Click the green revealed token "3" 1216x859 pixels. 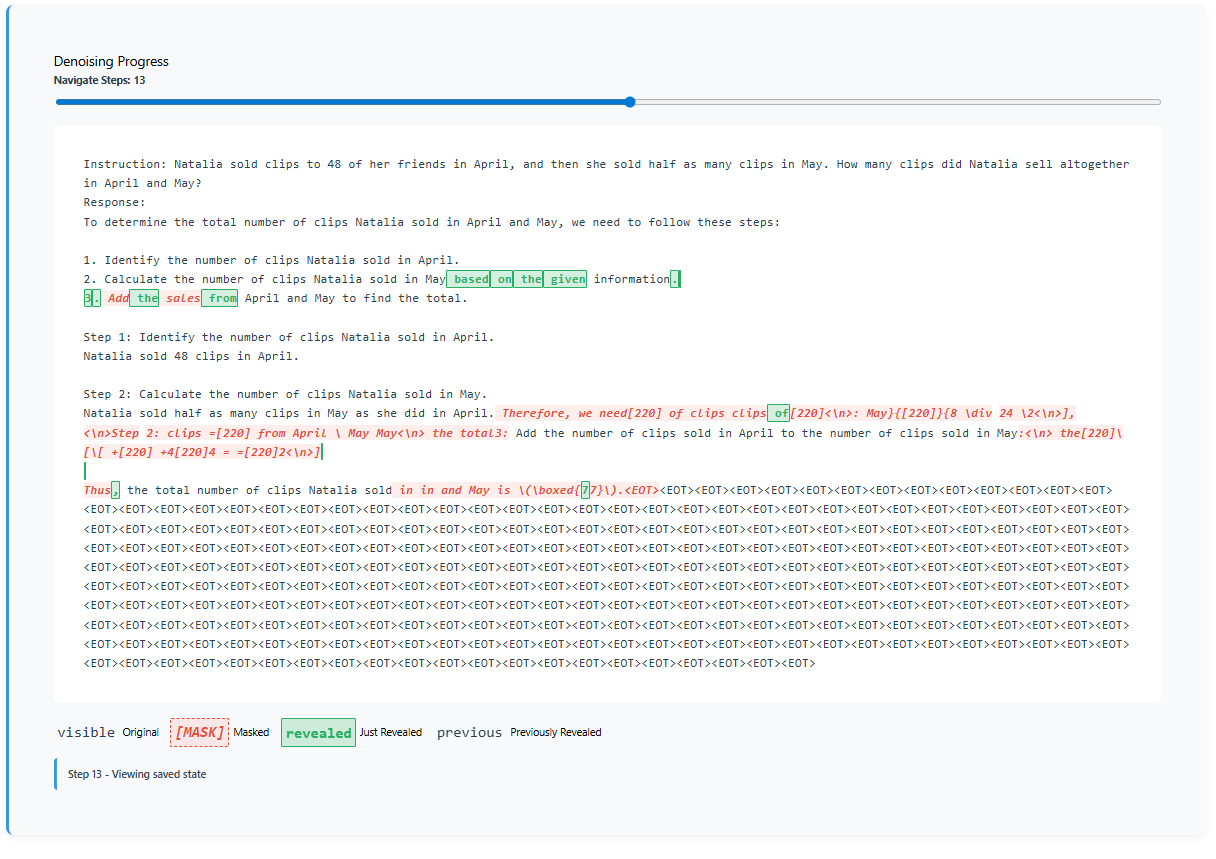pos(87,298)
